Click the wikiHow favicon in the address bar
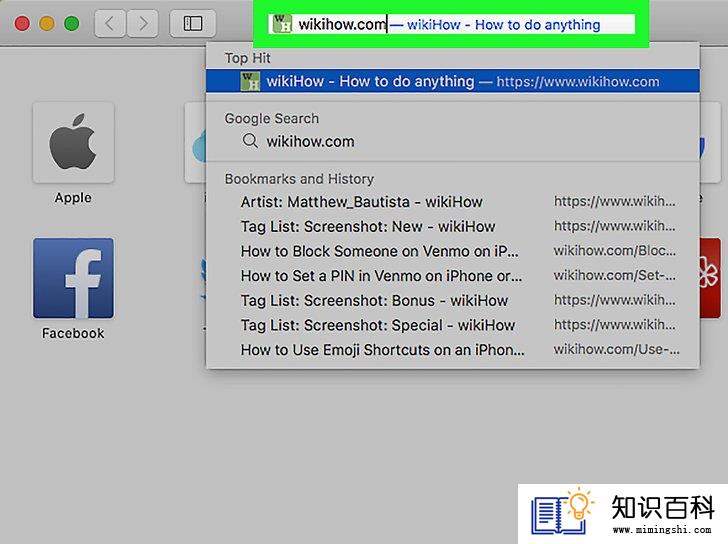Screen dimensions: 728x544 pos(281,24)
